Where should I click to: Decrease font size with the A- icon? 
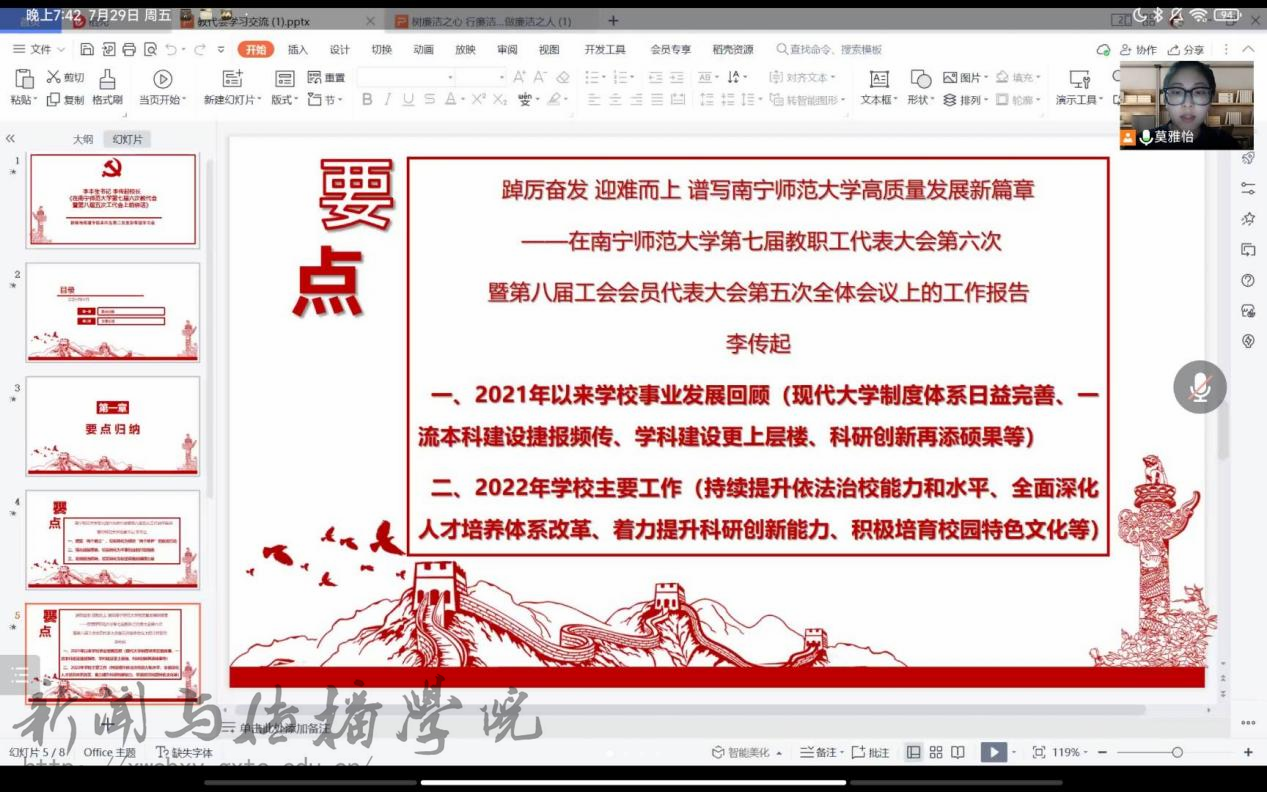pos(540,77)
